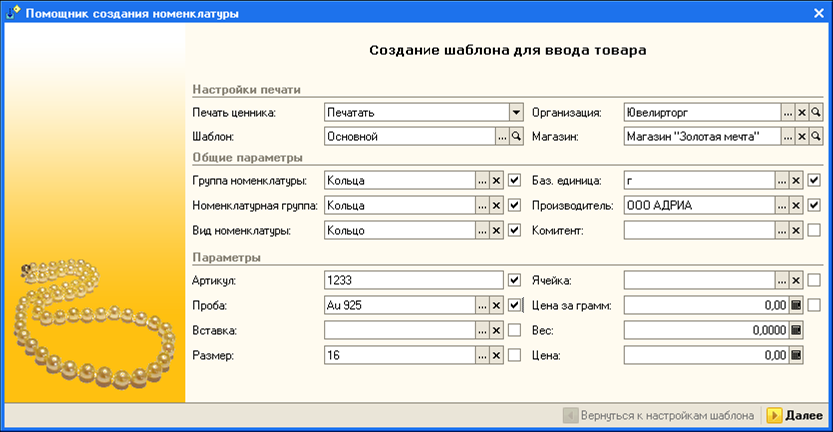The width and height of the screenshot is (833, 432).
Task: Open selection list for Вставка
Action: pyautogui.click(x=482, y=331)
